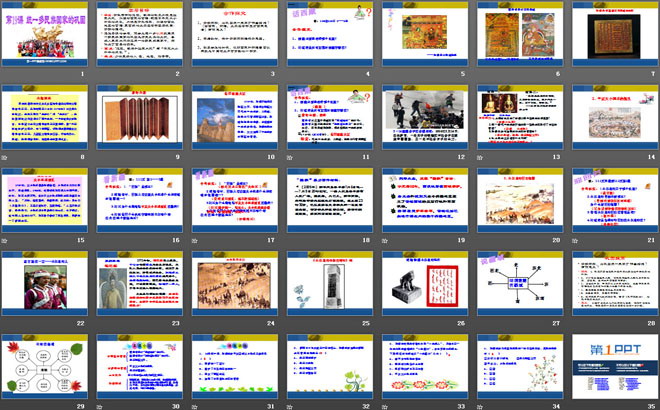Click the animation star icon under slide 8
This screenshot has width=660, height=410.
4,158
